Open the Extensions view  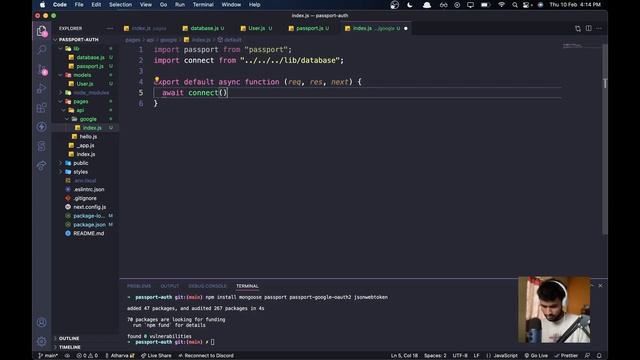pos(42,108)
